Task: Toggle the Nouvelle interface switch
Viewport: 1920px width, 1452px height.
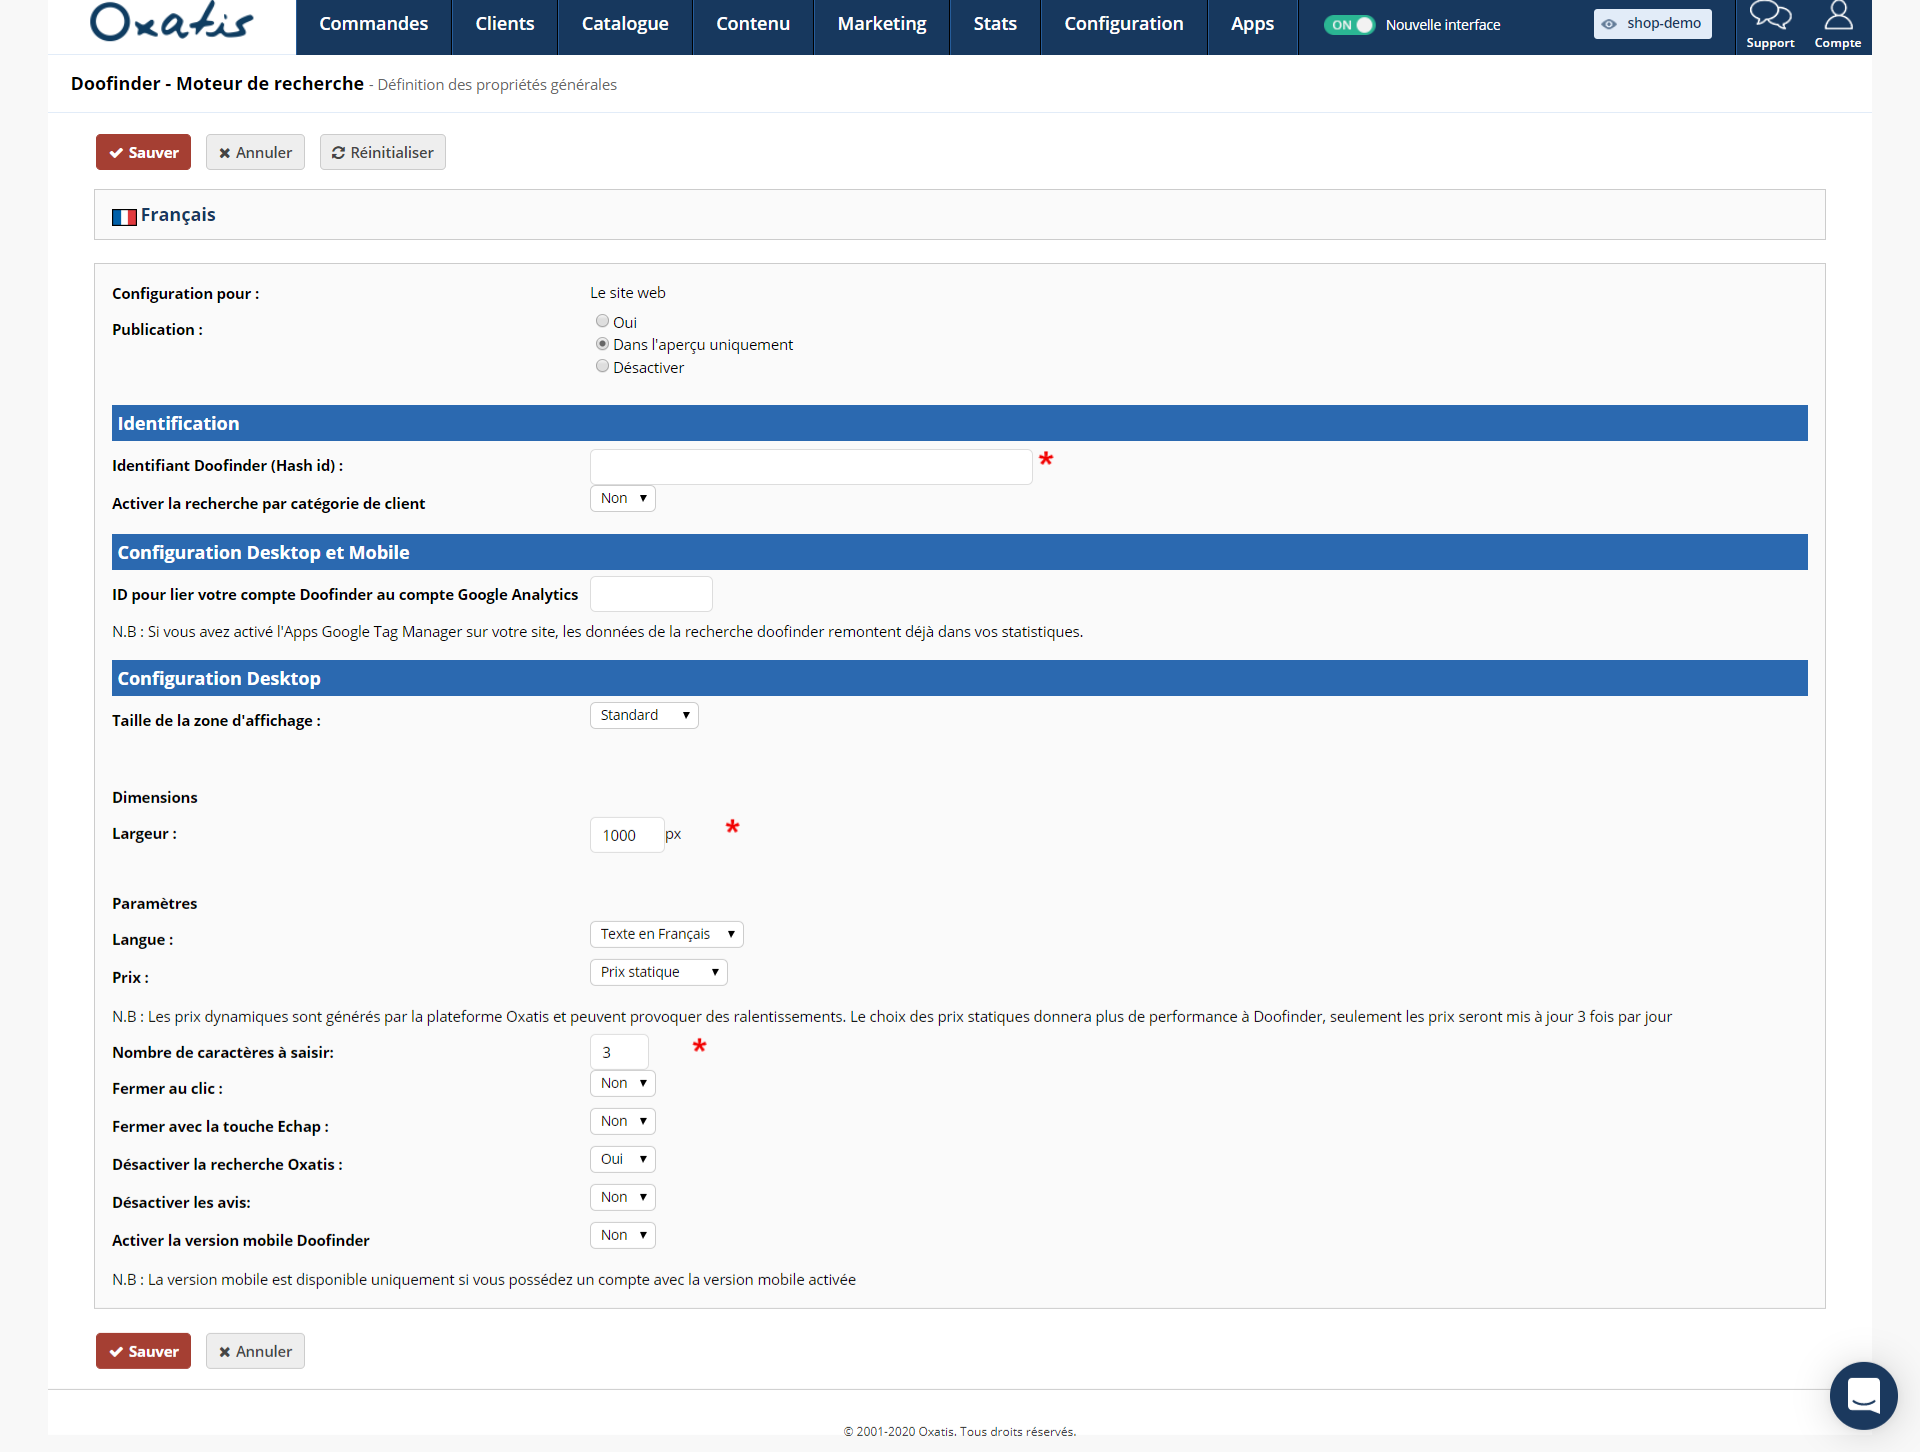Action: [x=1349, y=25]
